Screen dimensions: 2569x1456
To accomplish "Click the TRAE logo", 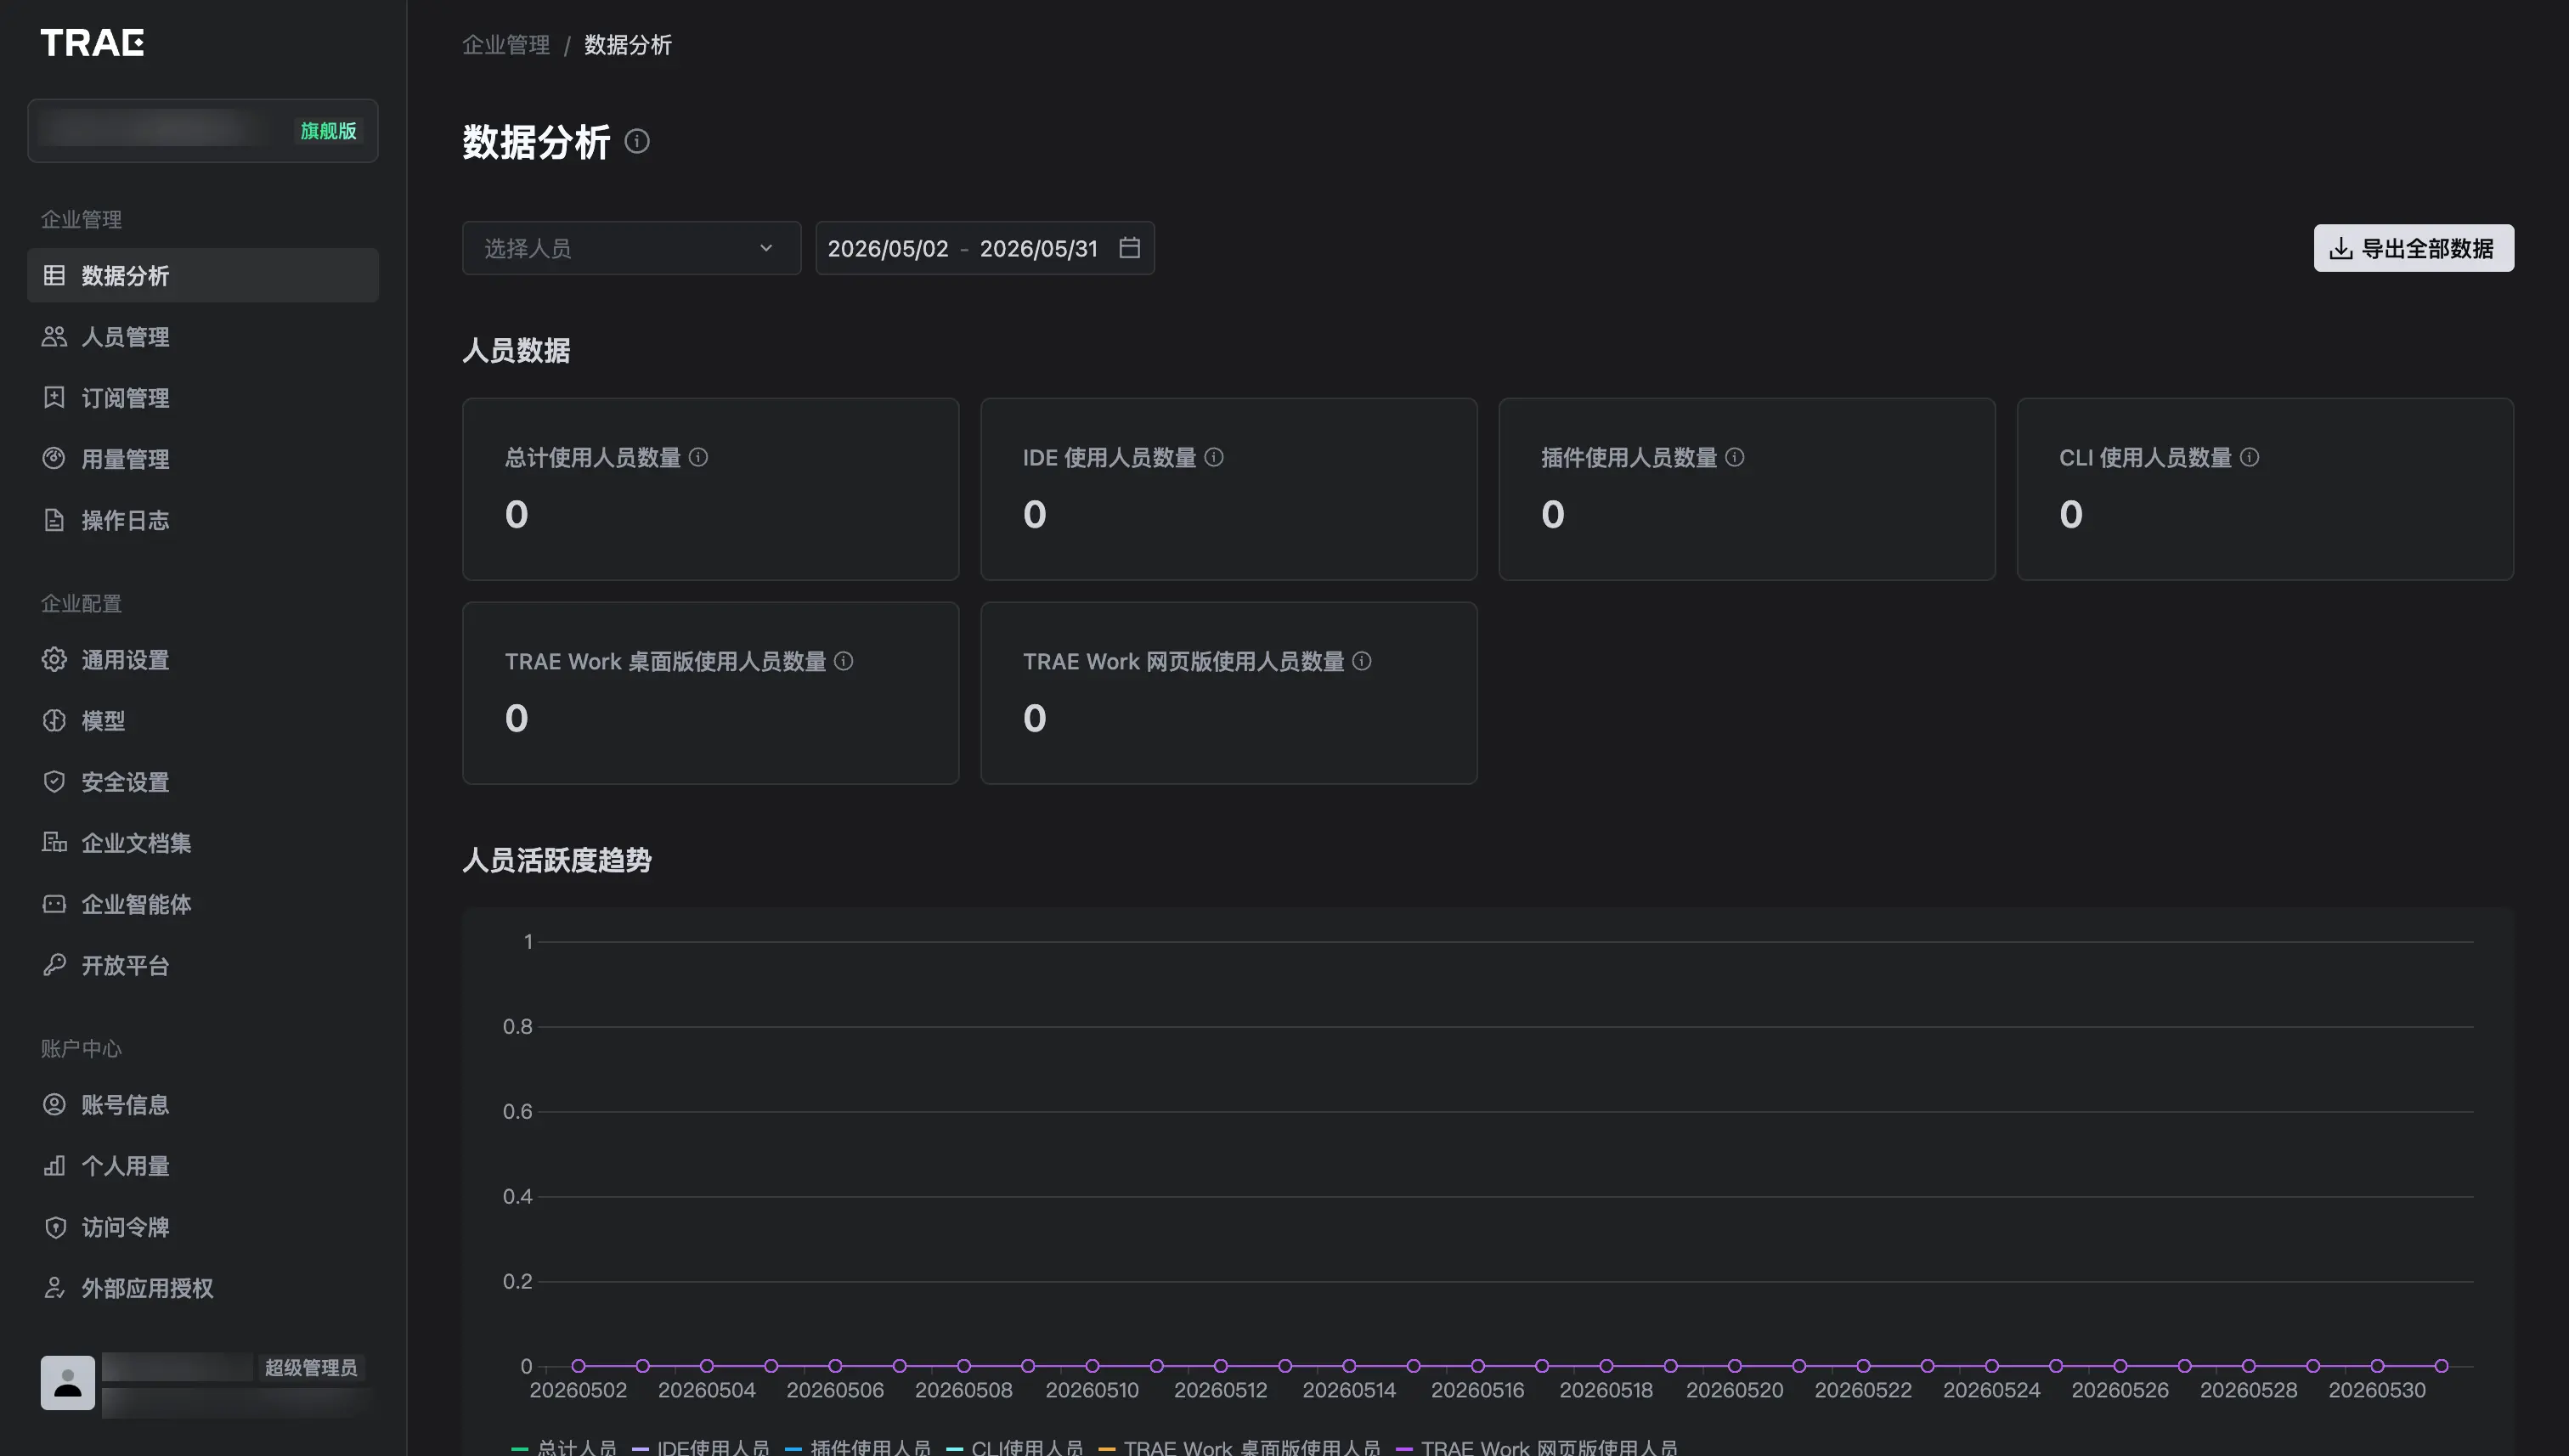I will pos(92,43).
